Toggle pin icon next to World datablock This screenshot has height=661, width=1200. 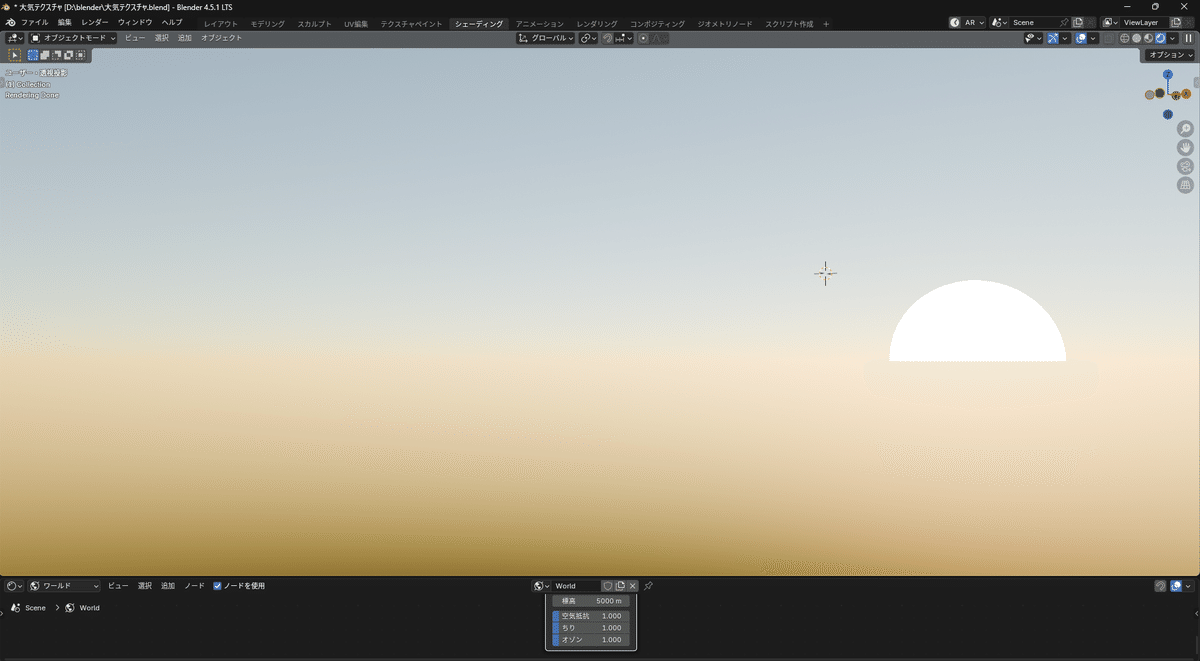click(648, 586)
